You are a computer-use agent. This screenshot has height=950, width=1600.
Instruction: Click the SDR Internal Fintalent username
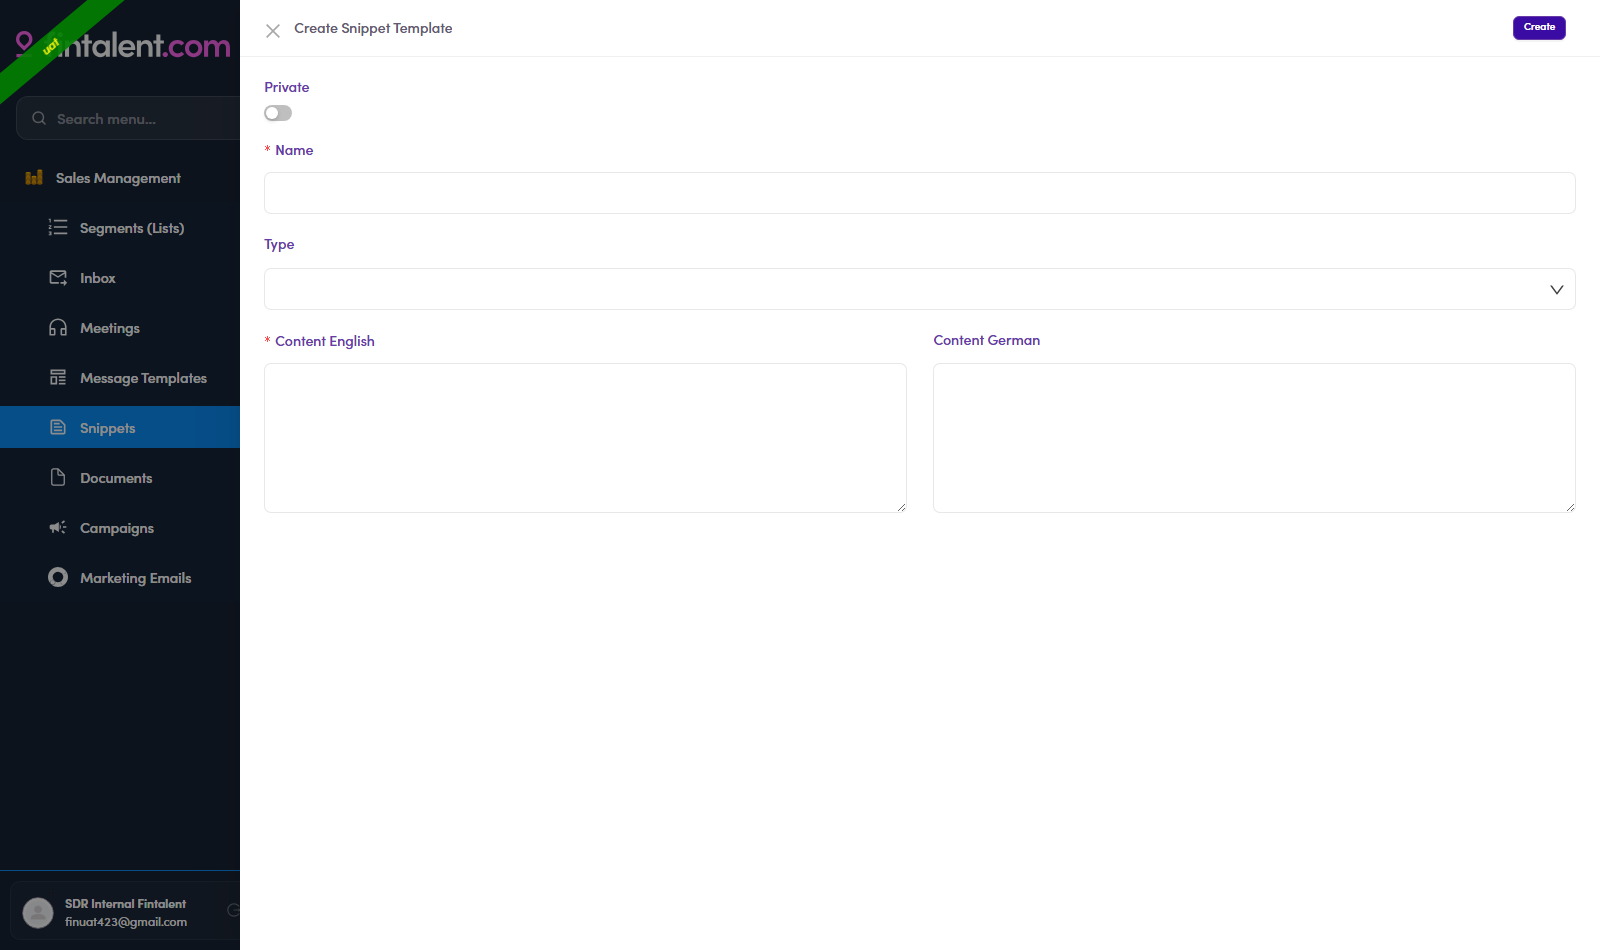point(125,904)
